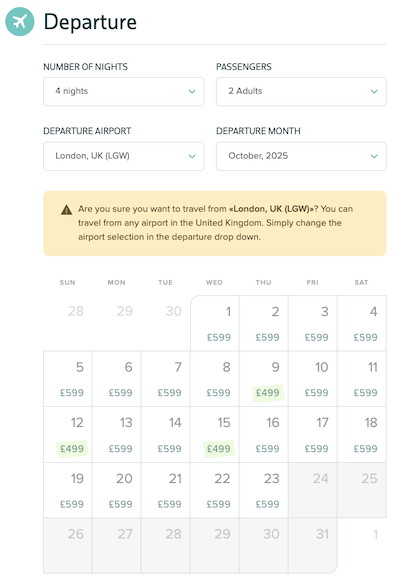Click the warning triangle icon in yellow notice

[66, 210]
